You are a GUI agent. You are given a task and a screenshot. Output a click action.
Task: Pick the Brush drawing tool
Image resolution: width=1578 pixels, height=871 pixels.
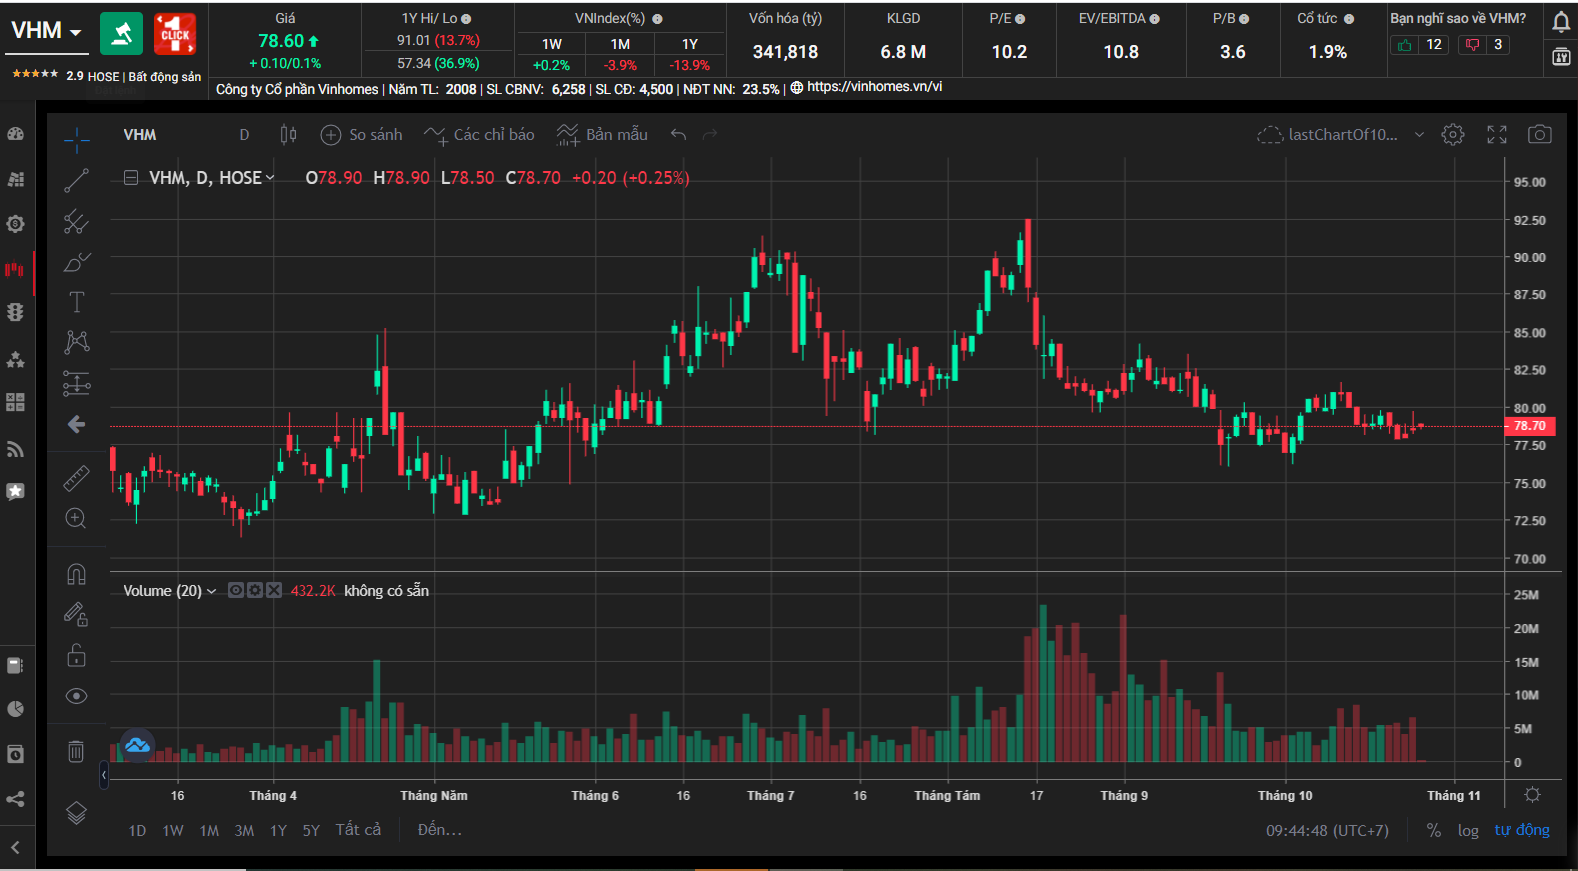click(x=76, y=262)
